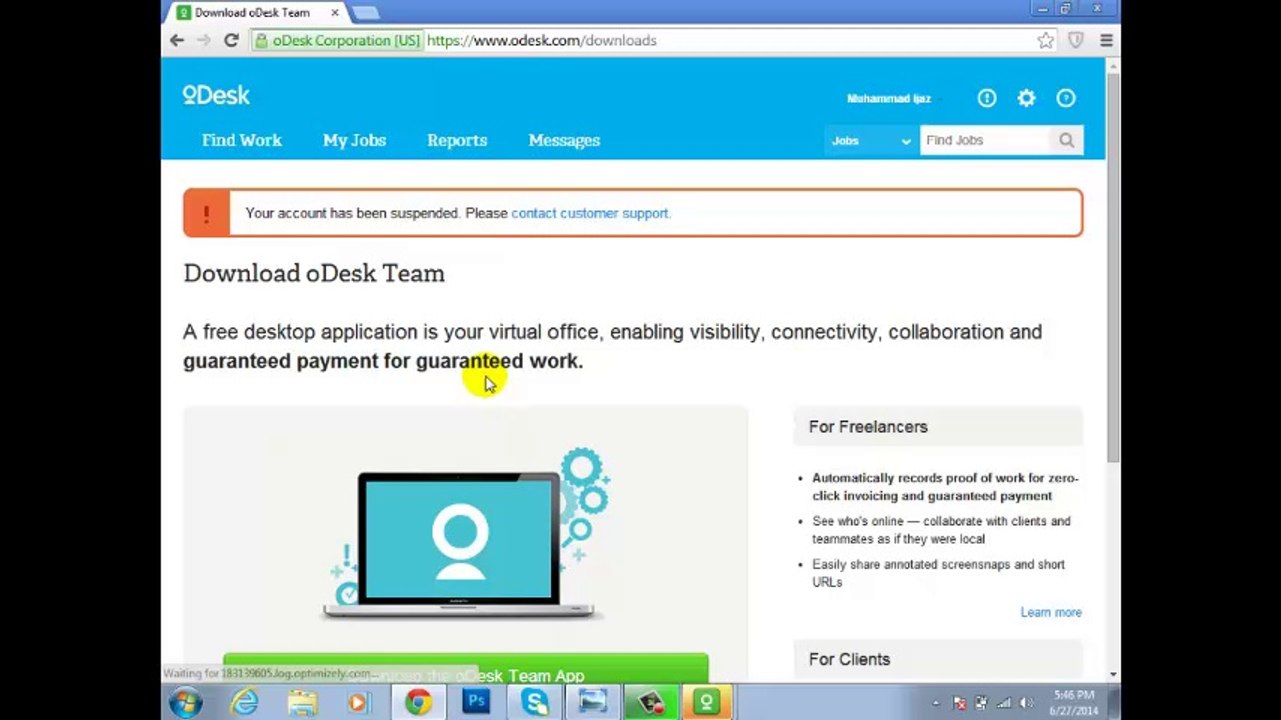The height and width of the screenshot is (720, 1281).
Task: Open the Muhammad Ijaz account menu
Action: 889,98
